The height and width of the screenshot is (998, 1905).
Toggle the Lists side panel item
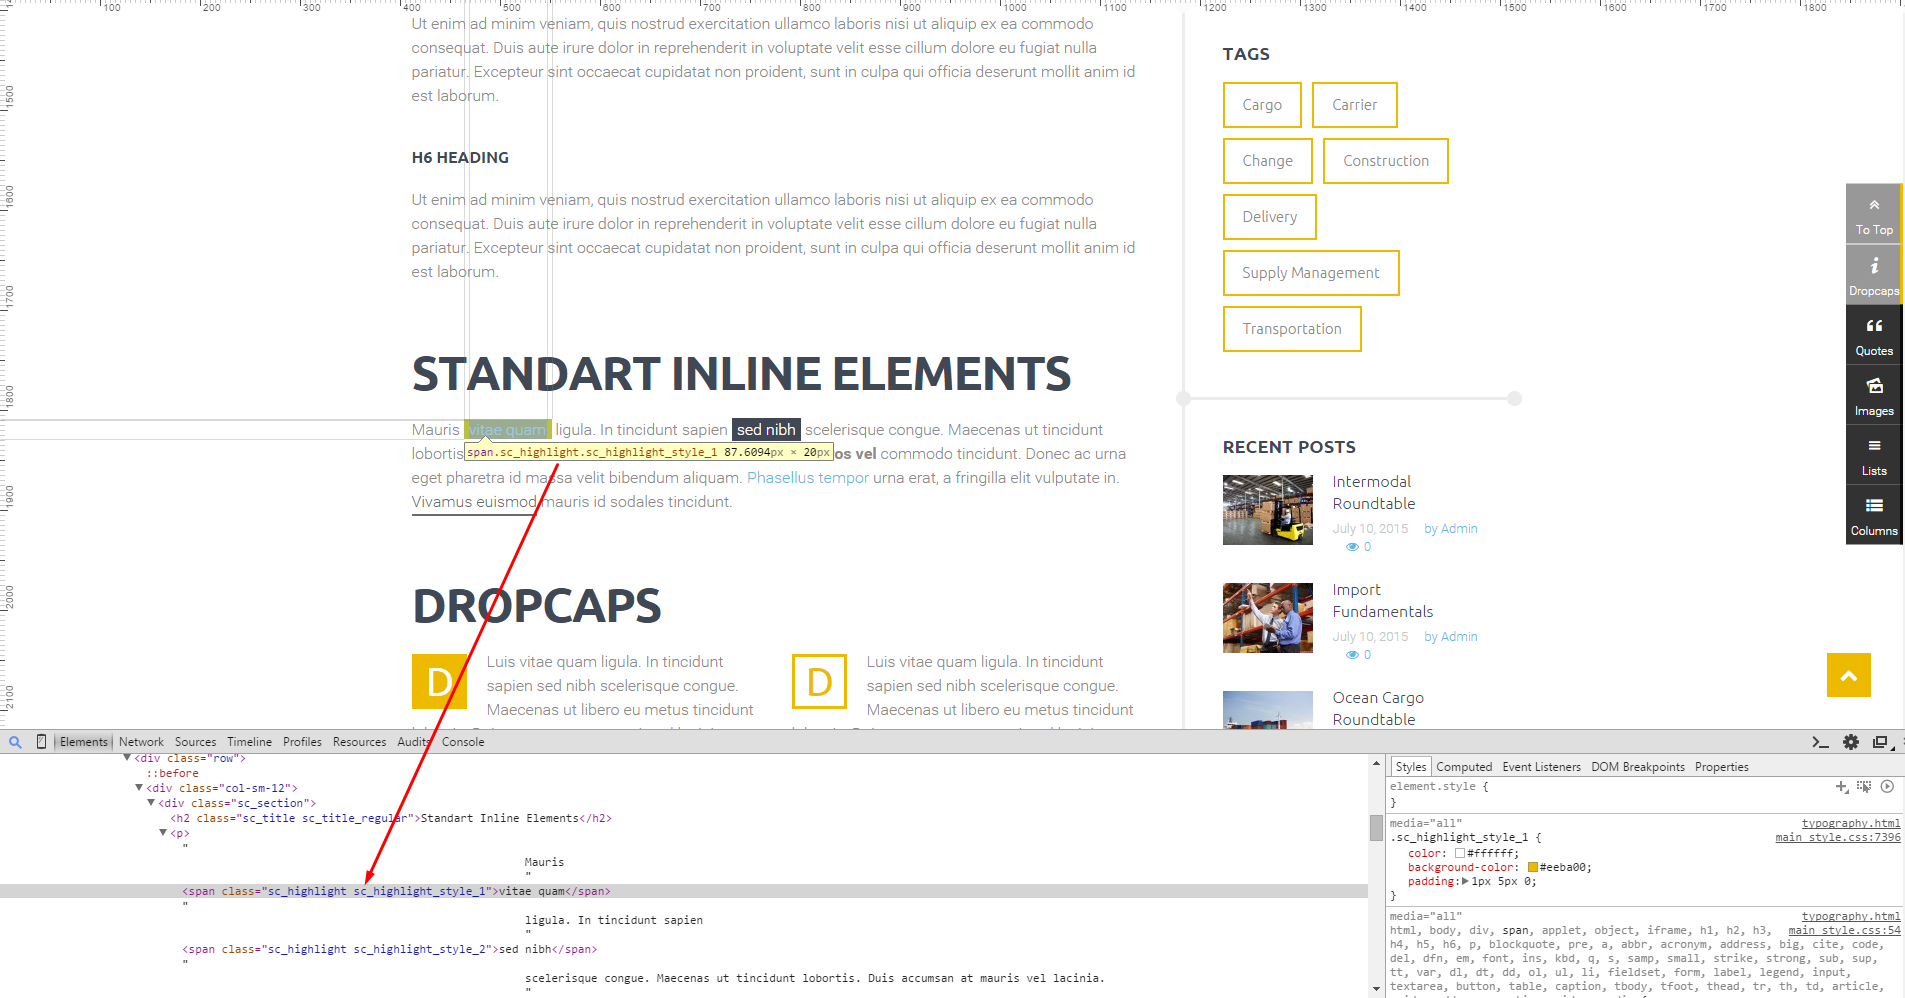pos(1873,456)
